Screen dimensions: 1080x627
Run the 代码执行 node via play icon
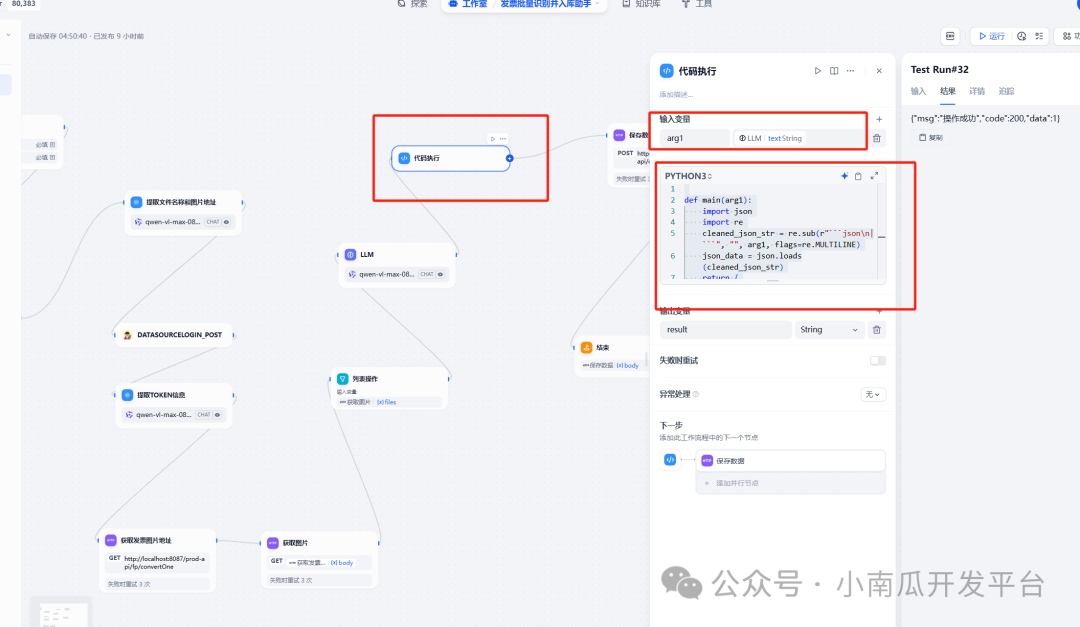coord(818,71)
